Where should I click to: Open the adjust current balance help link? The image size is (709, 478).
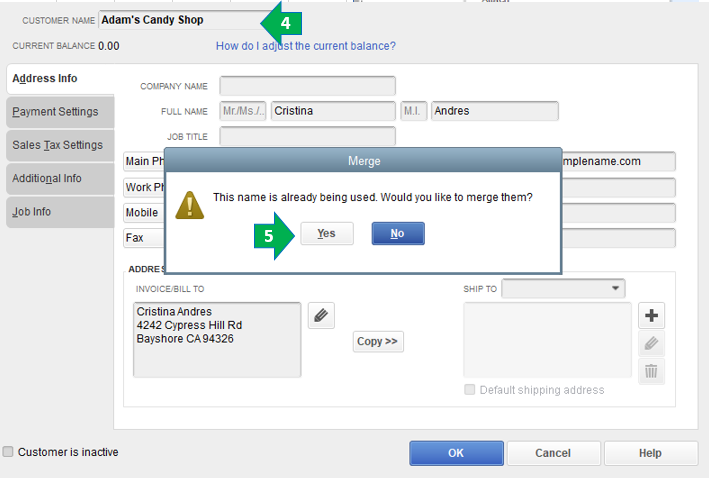click(306, 46)
